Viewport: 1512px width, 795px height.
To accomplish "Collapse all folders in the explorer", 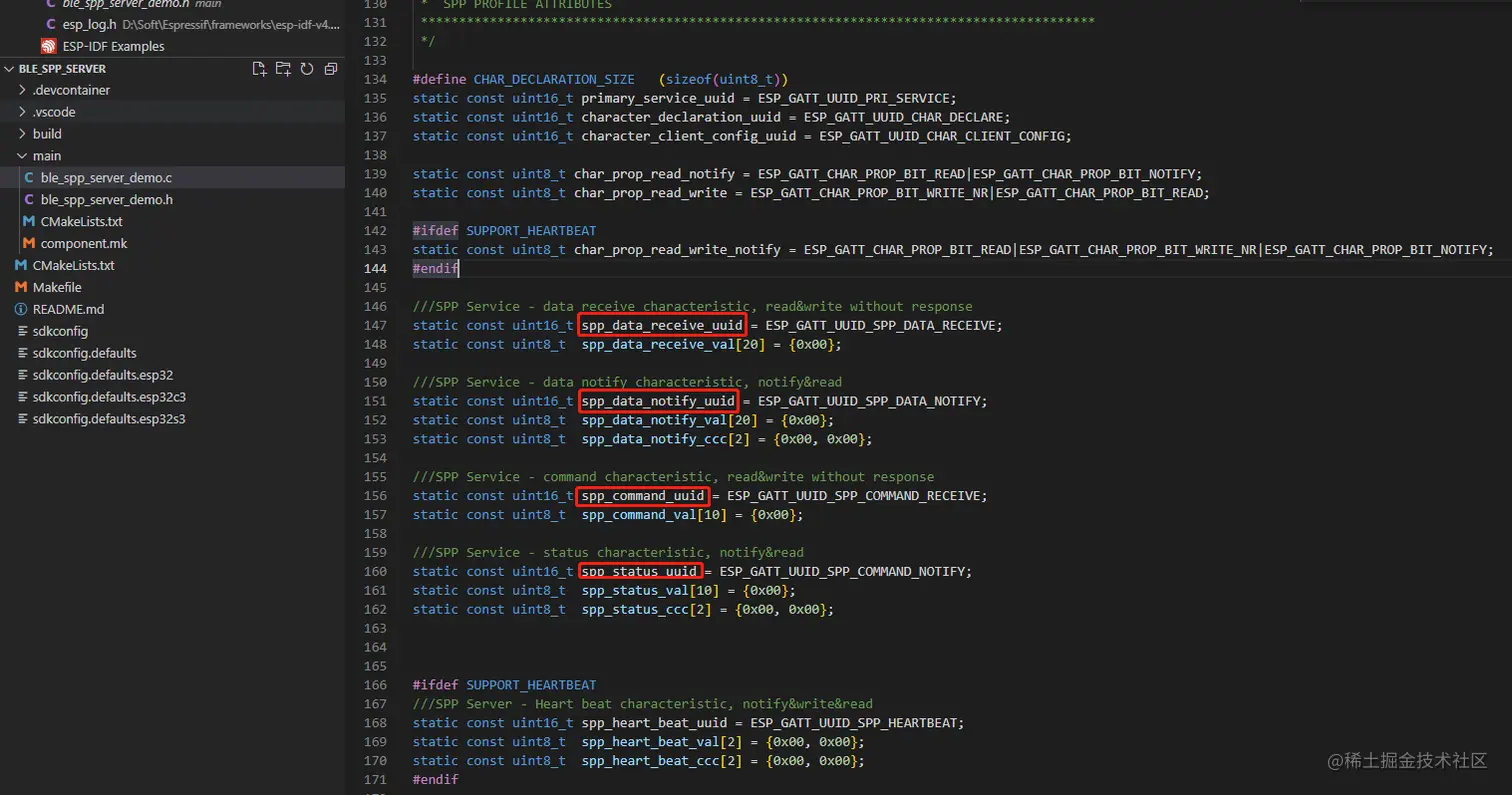I will point(331,69).
